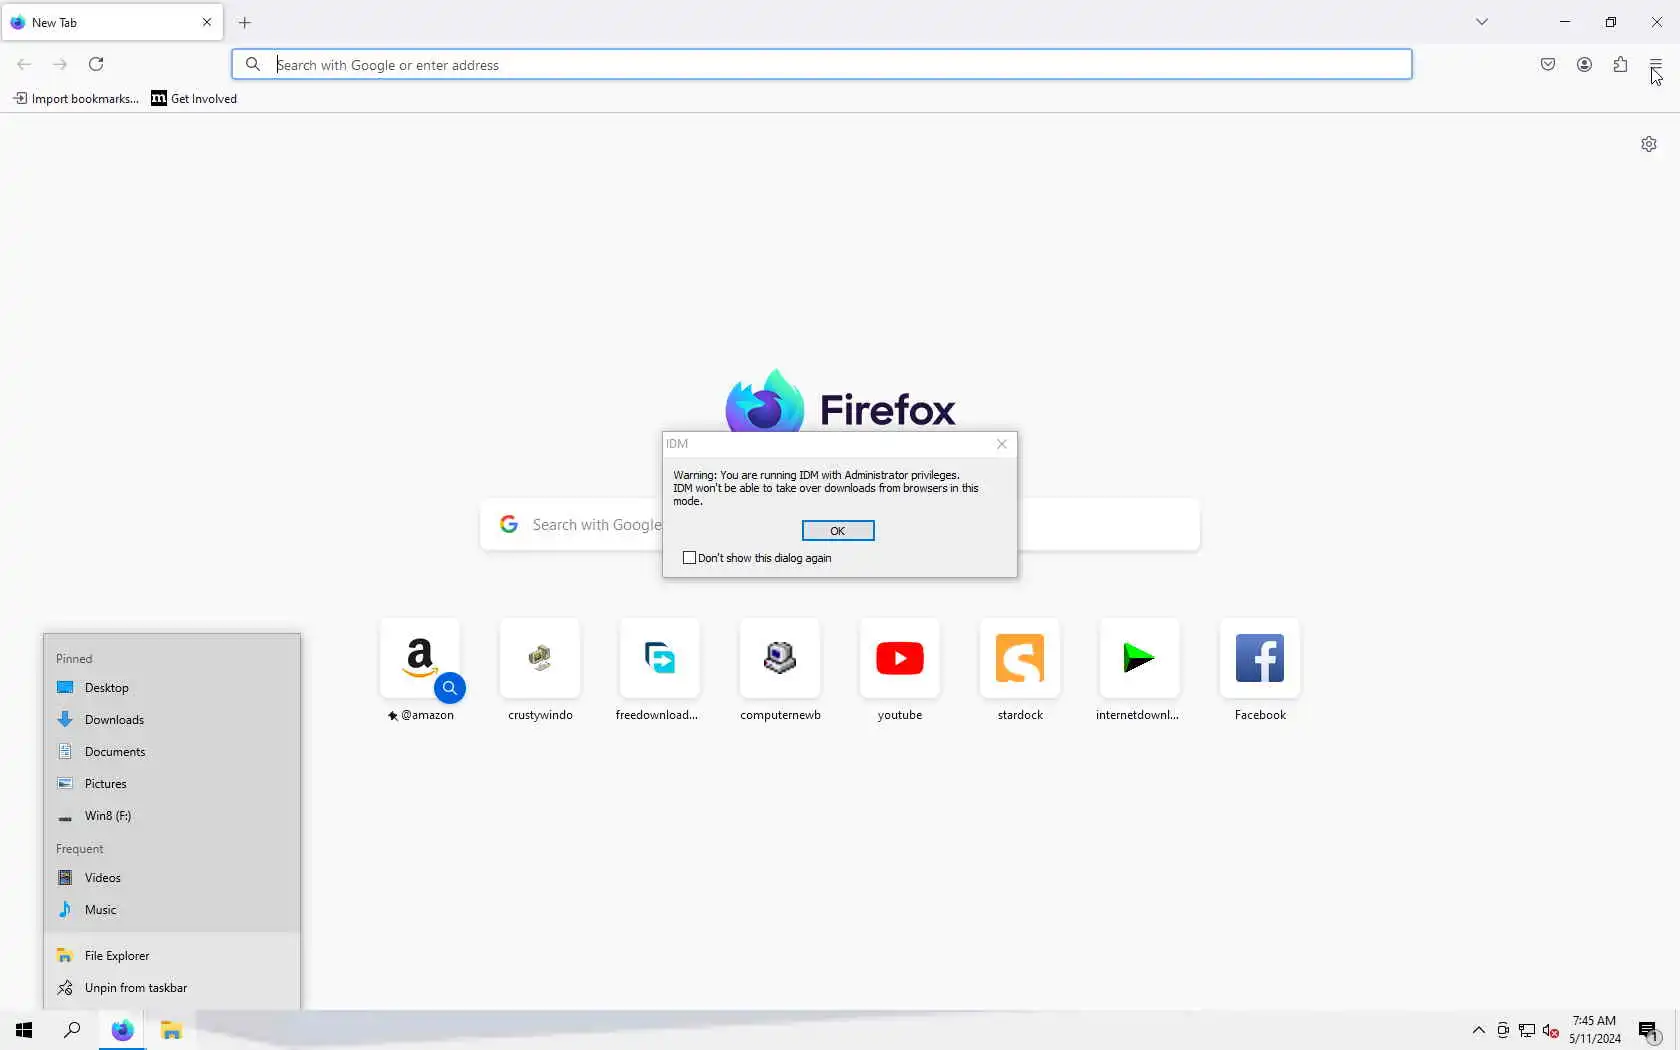The width and height of the screenshot is (1680, 1050).
Task: Personalize new tab via gear icon
Action: [1649, 144]
